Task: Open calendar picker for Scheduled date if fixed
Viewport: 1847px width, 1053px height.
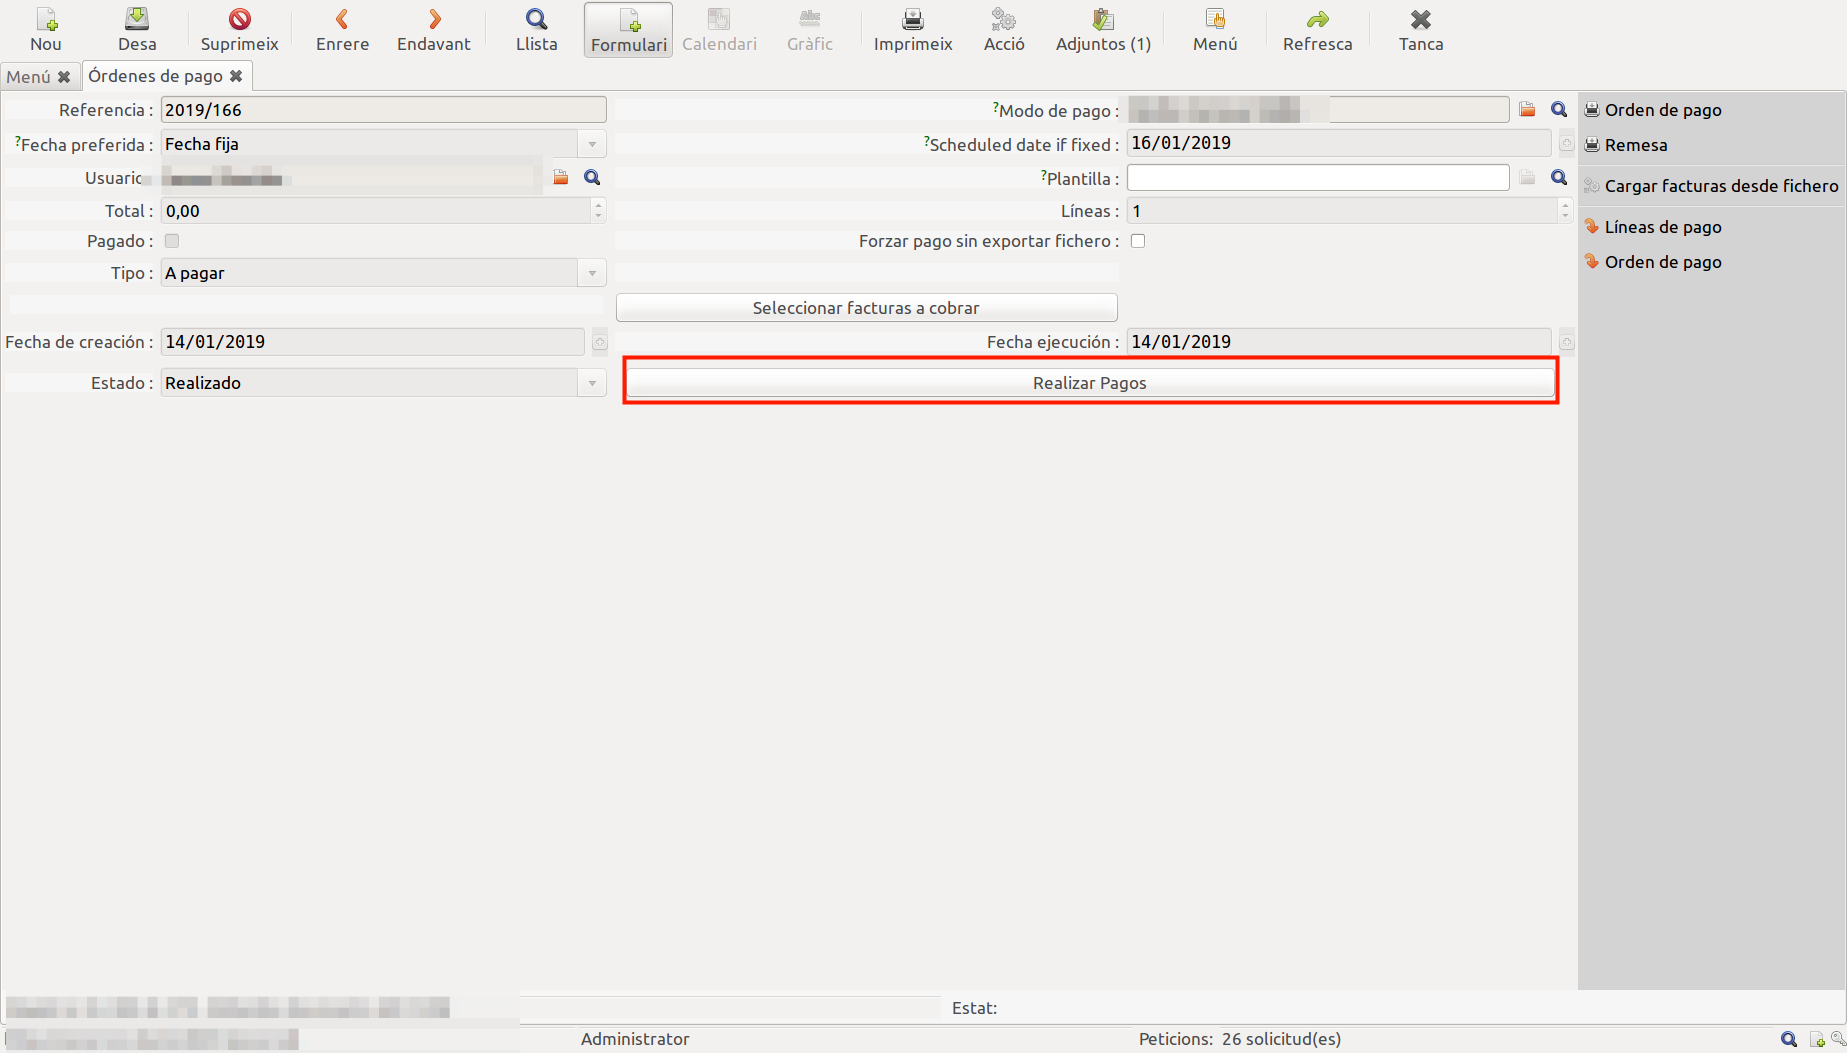Action: [1566, 144]
